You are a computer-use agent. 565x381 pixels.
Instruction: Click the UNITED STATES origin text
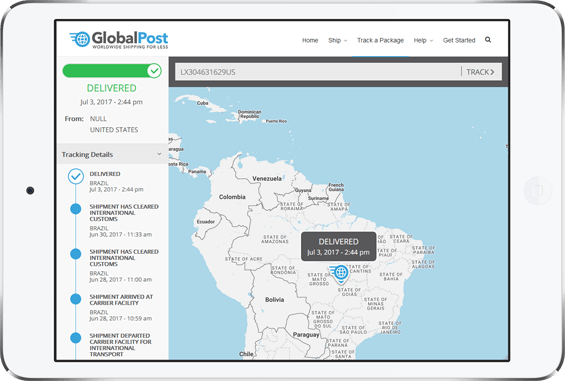[114, 130]
